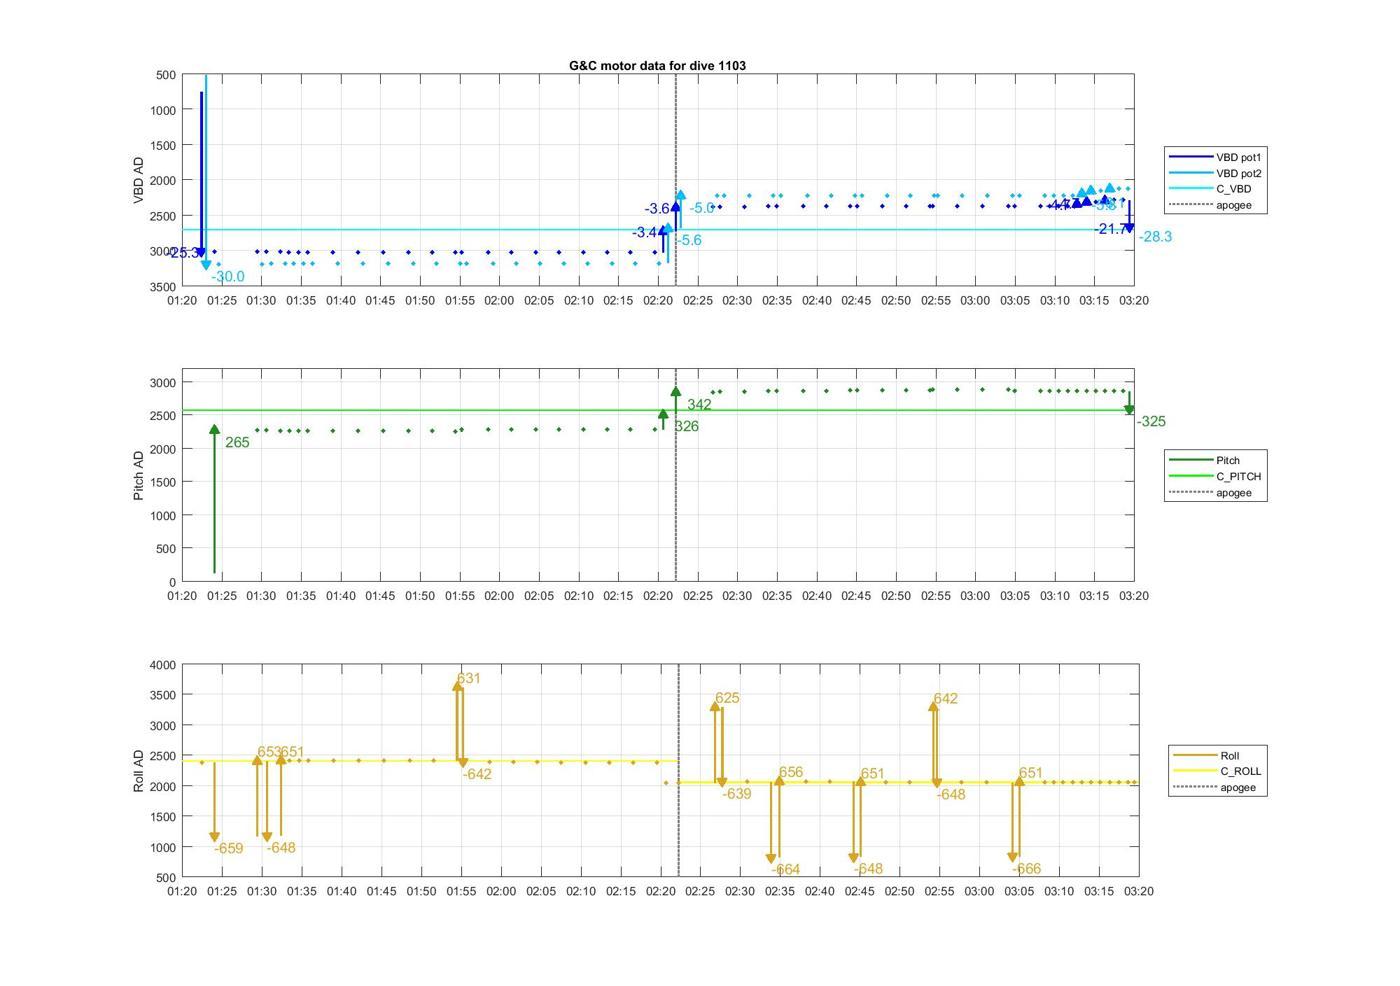
Task: Click the "265" label on the Pitch plot
Action: 237,442
